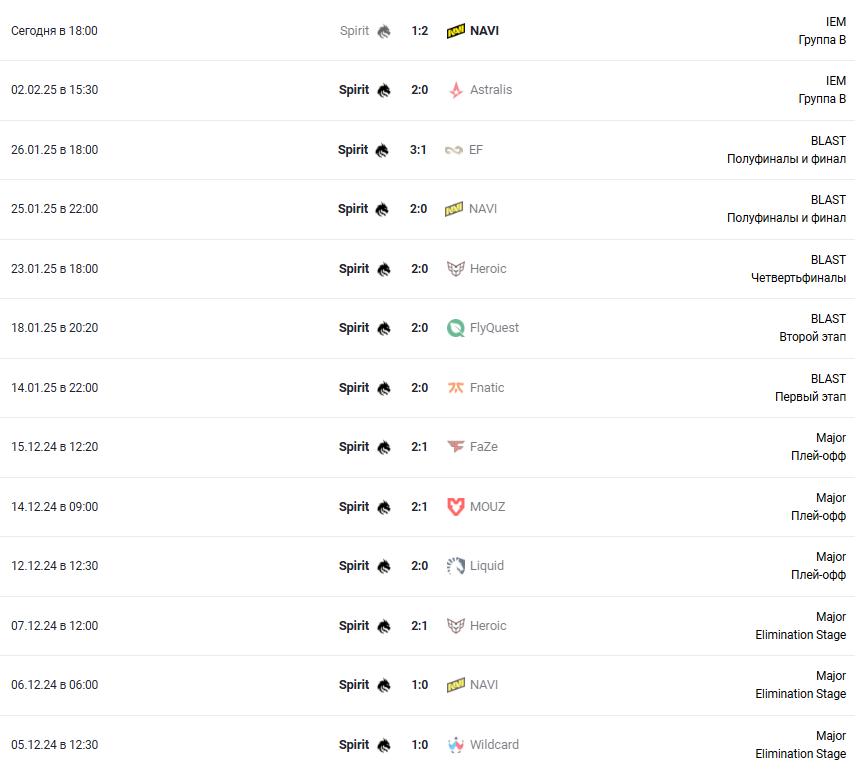
Task: Click Spirit dragon logo in the Astralis match
Action: tap(384, 90)
